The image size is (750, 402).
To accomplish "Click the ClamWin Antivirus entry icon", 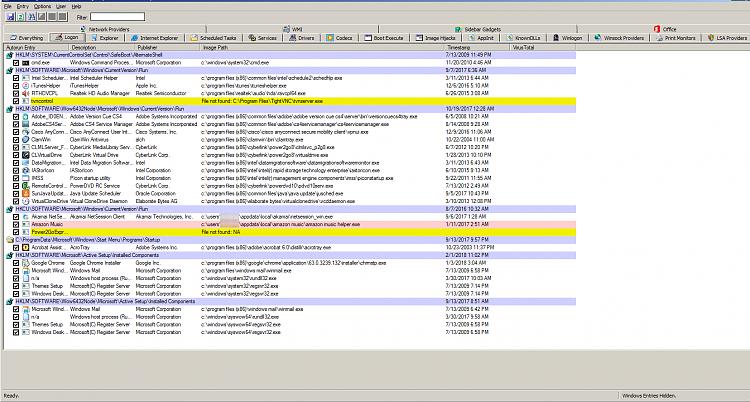I will (25, 139).
